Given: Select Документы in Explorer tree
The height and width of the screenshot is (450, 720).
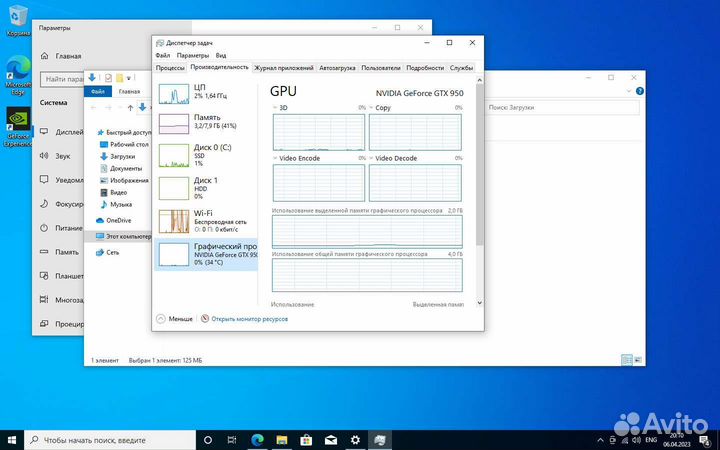Looking at the screenshot, I should [x=121, y=168].
